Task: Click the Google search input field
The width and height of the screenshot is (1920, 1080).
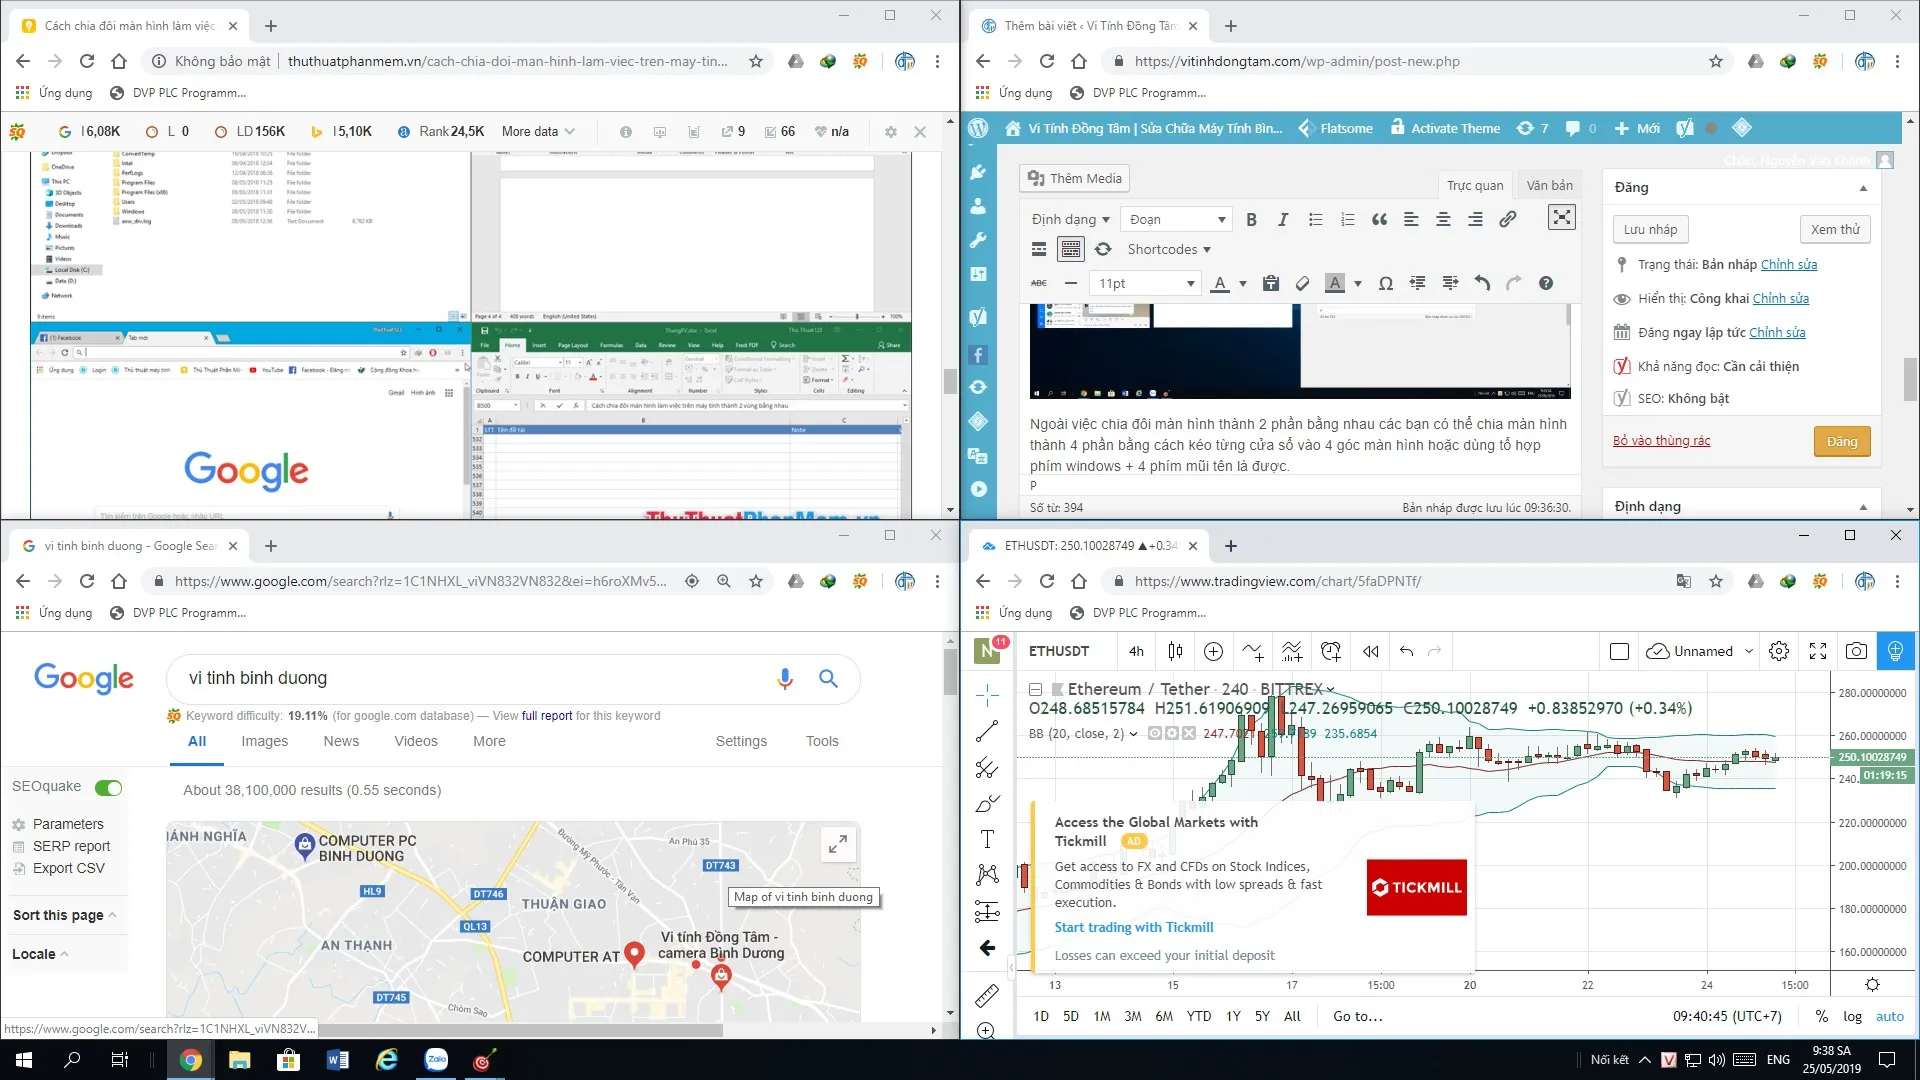Action: coord(470,679)
